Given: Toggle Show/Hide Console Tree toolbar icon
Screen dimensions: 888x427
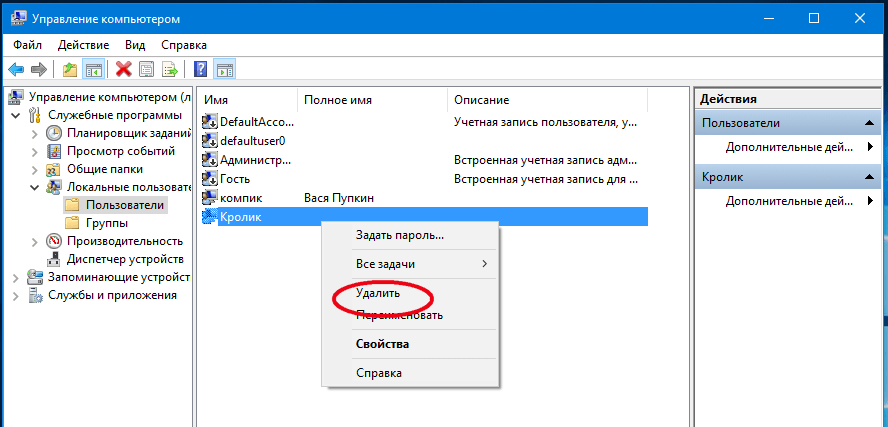Looking at the screenshot, I should click(x=93, y=69).
